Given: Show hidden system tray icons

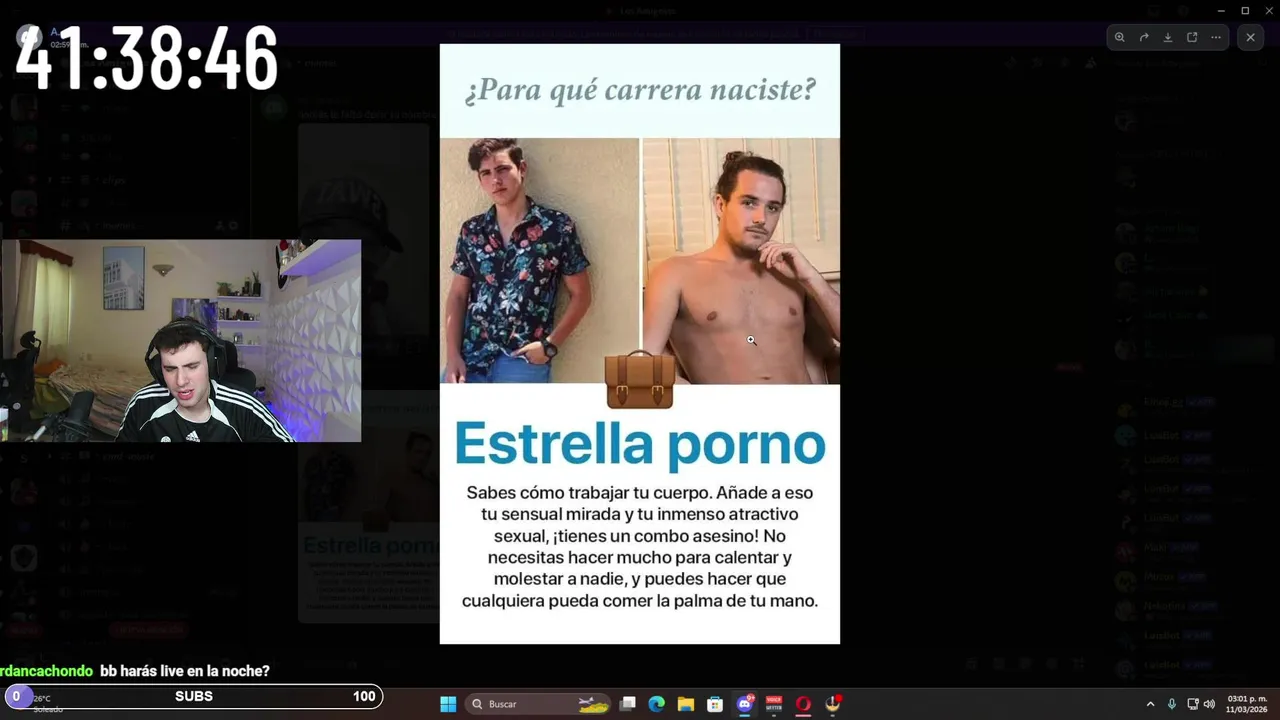Looking at the screenshot, I should tap(1150, 704).
